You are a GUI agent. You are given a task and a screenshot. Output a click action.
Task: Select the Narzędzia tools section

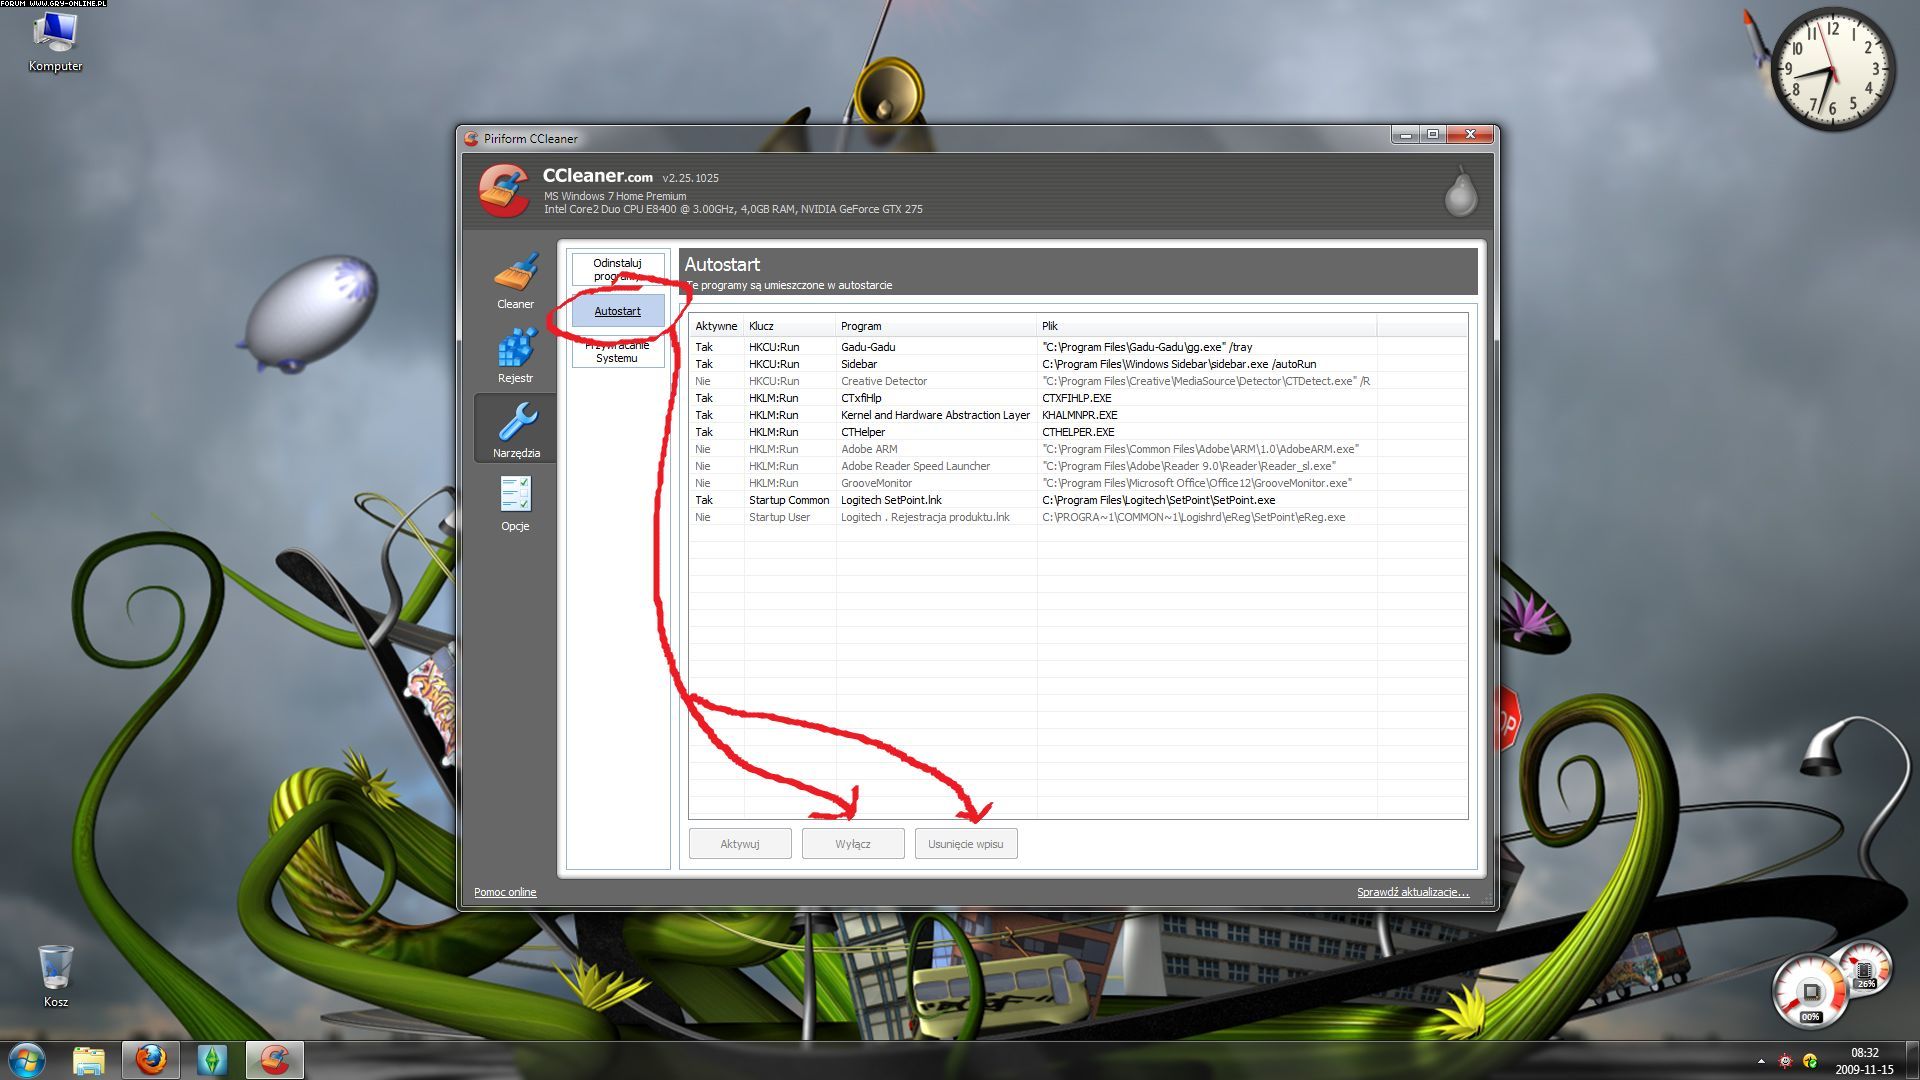[x=516, y=428]
